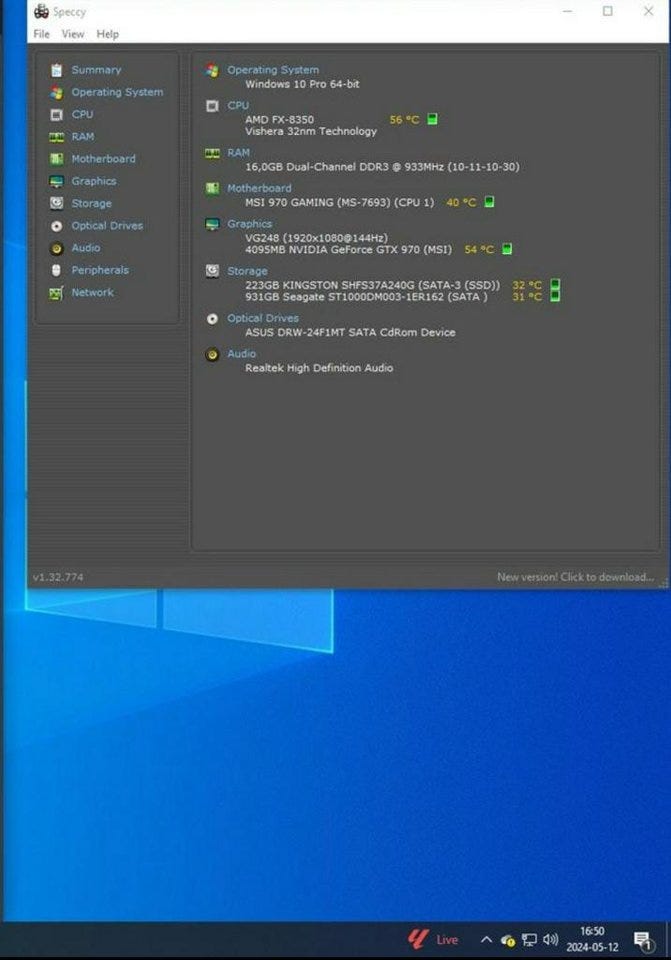This screenshot has width=671, height=960.
Task: Click 'Windows 10 Pro 64-bit' text
Action: coord(302,84)
